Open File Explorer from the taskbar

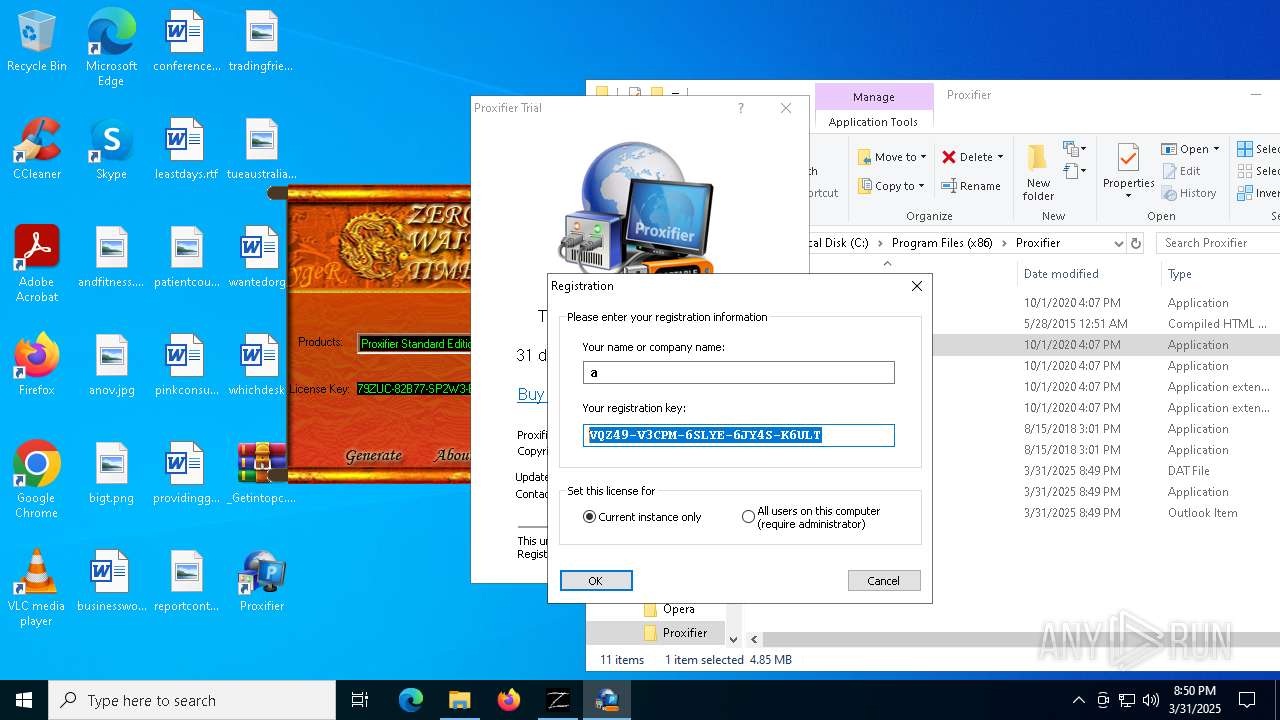point(459,700)
